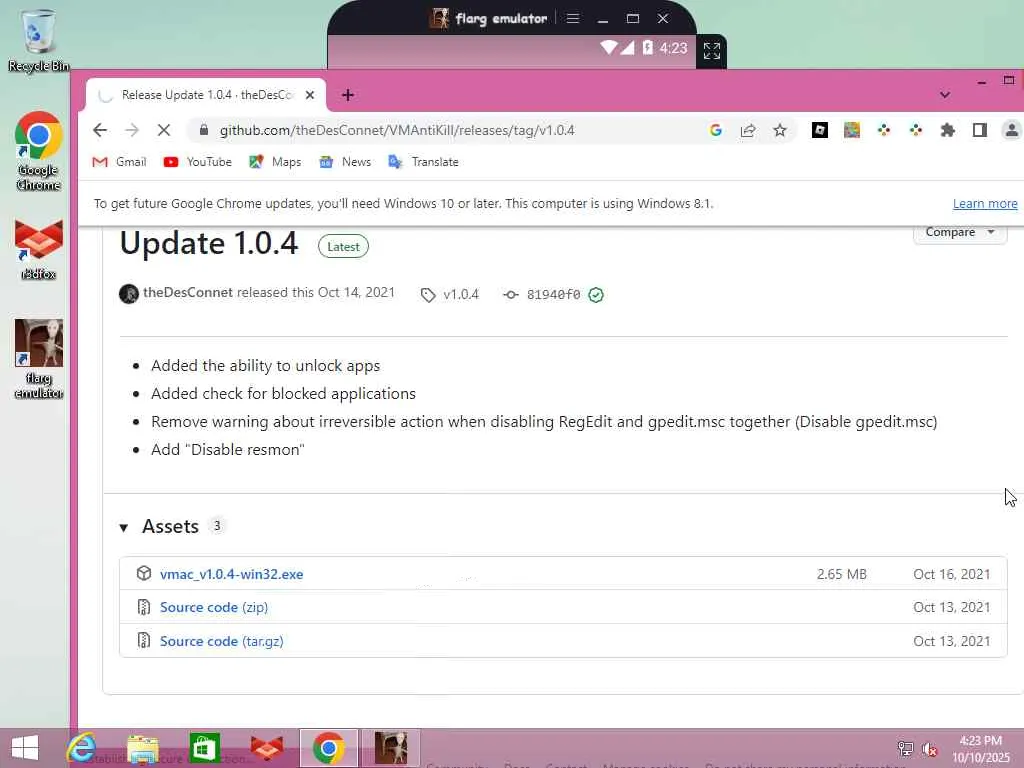Open Translate bookmark
Viewport: 1024px width, 768px height.
(x=423, y=162)
